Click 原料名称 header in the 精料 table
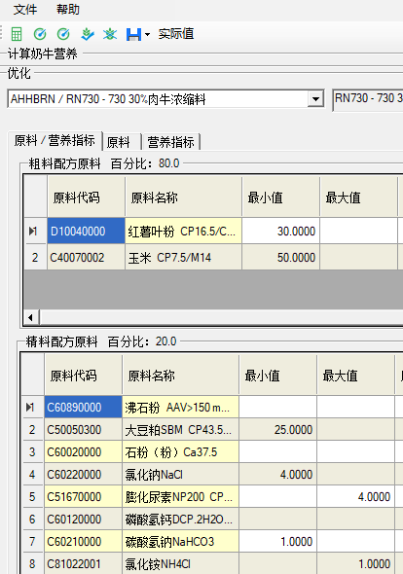This screenshot has height=574, width=403. click(180, 376)
